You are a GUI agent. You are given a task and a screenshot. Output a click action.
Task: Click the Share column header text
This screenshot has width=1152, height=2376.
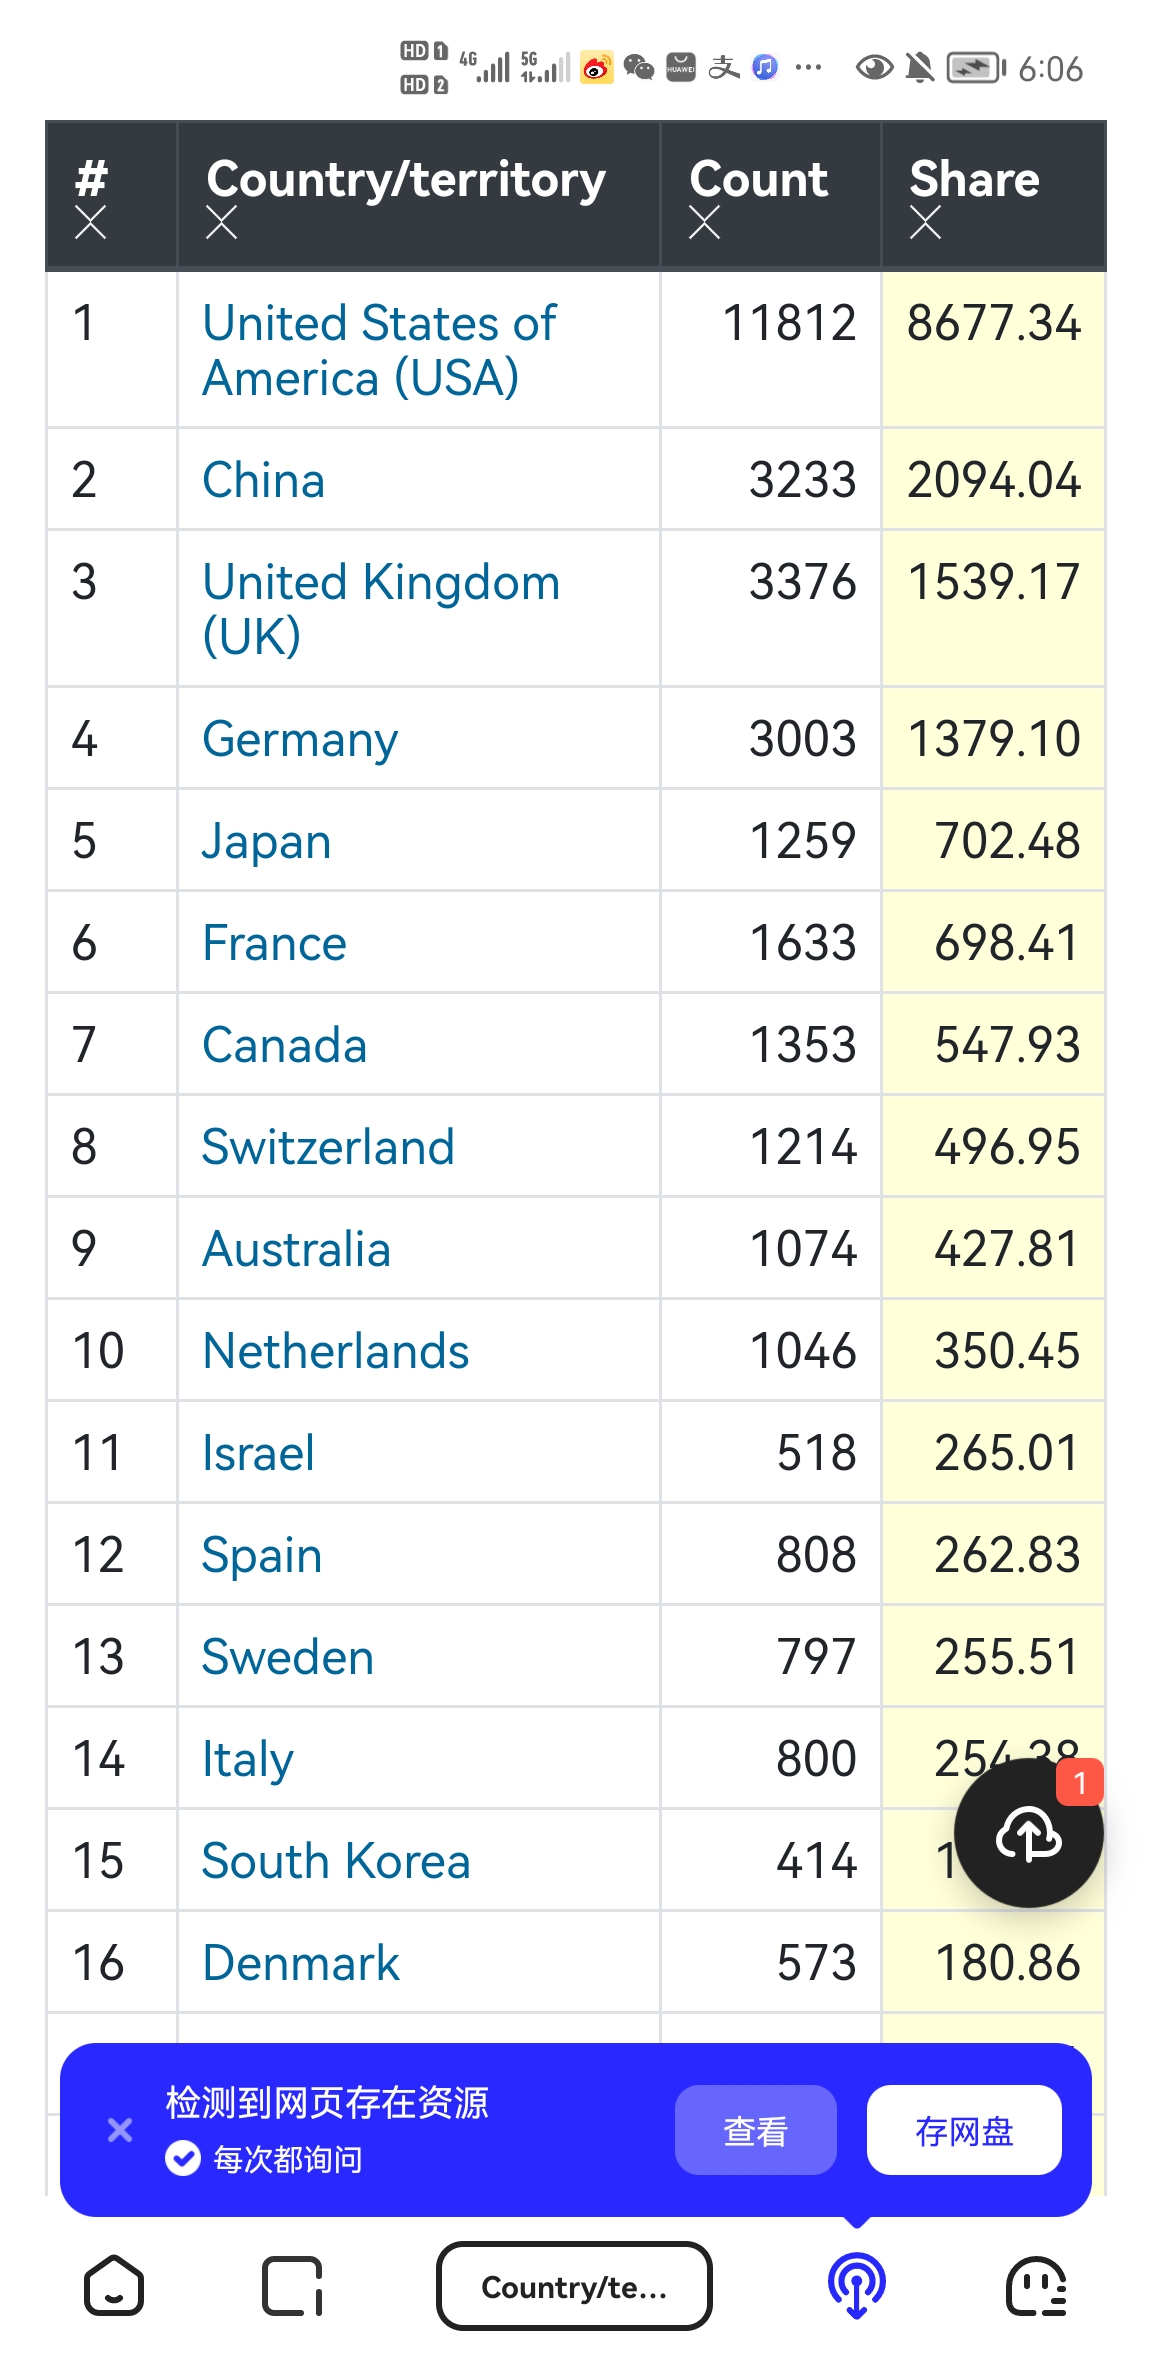974,180
